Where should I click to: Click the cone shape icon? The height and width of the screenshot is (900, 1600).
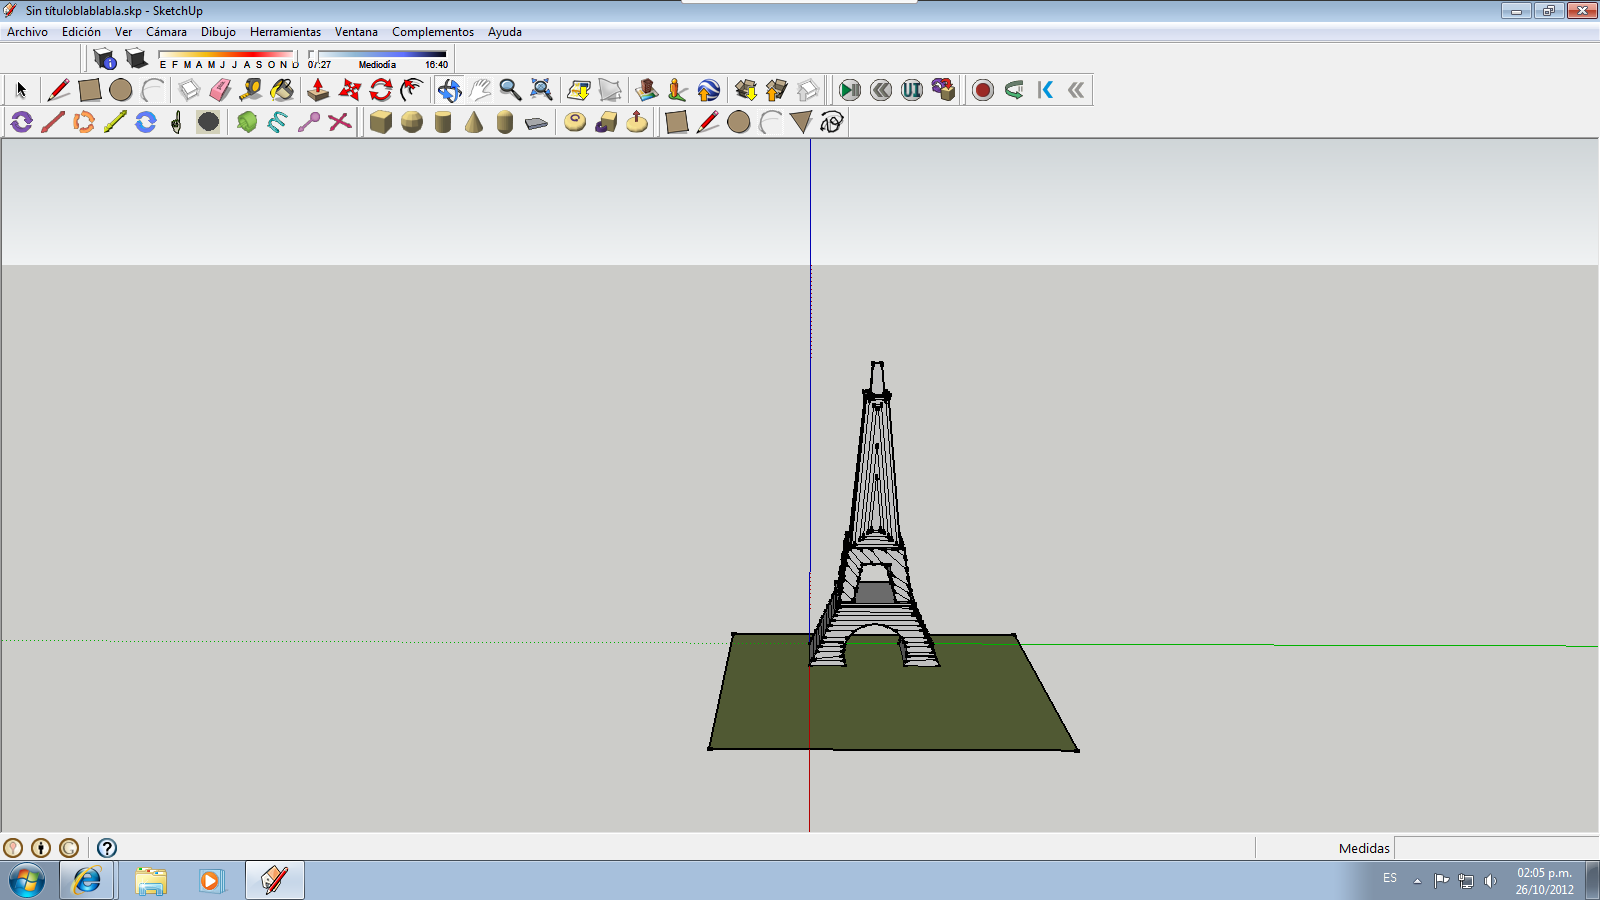click(474, 122)
